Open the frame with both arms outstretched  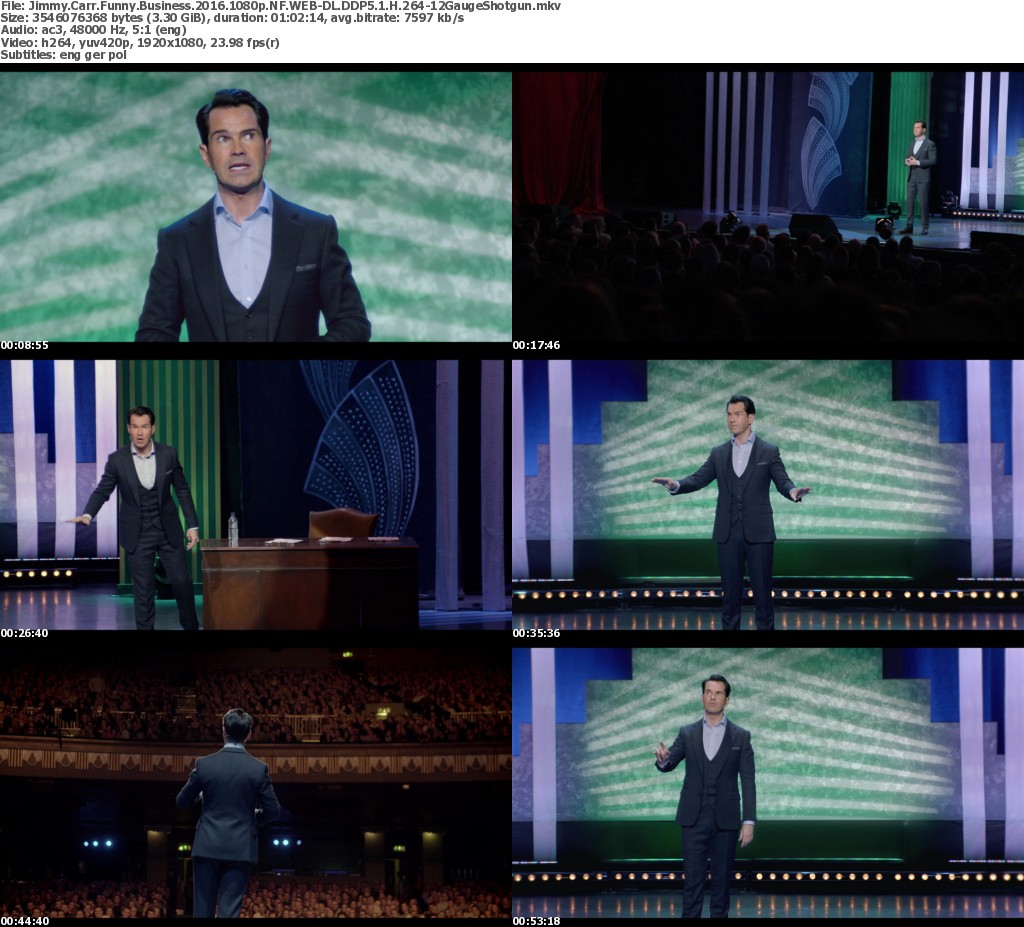coord(768,494)
